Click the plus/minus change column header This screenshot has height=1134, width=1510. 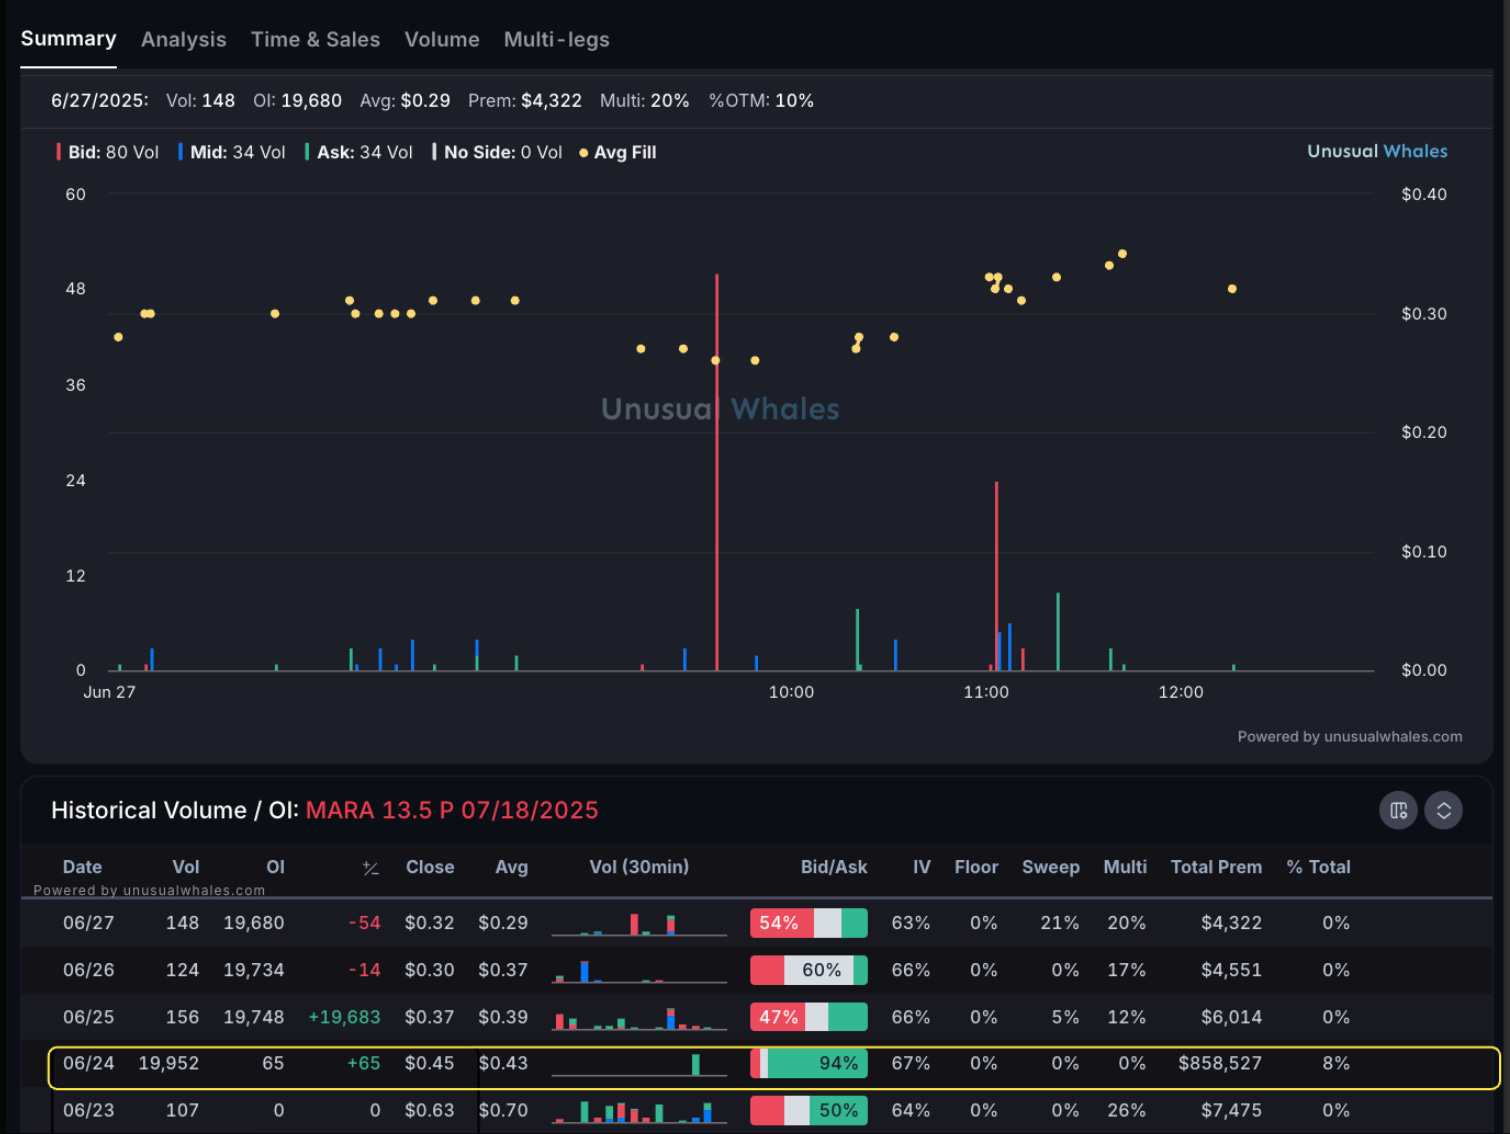click(x=370, y=868)
